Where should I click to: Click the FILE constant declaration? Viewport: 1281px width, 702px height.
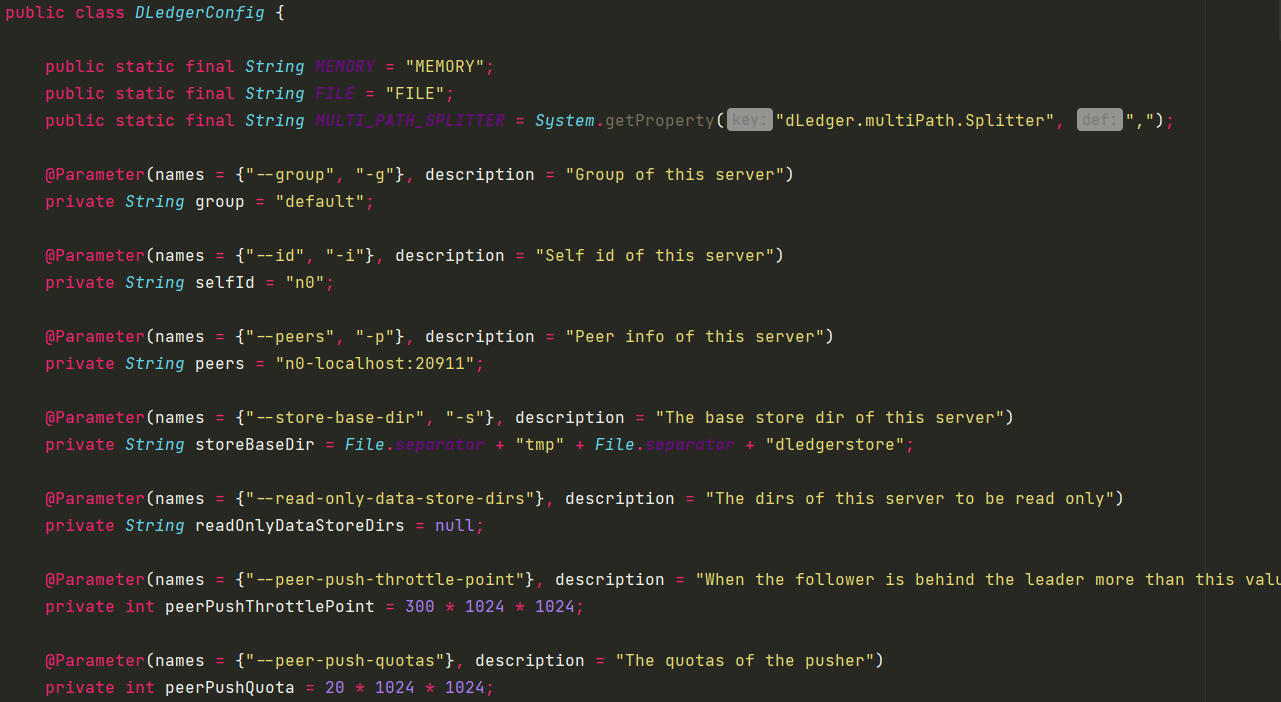(335, 93)
